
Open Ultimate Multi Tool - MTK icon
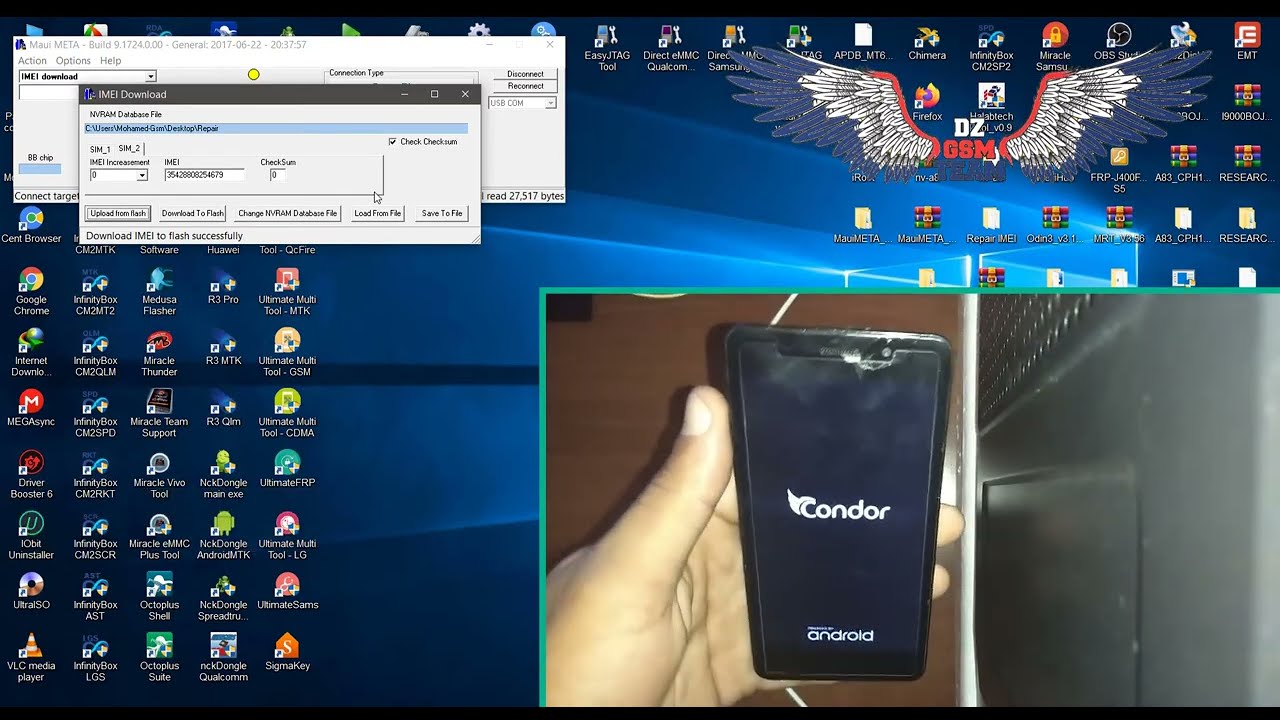287,292
